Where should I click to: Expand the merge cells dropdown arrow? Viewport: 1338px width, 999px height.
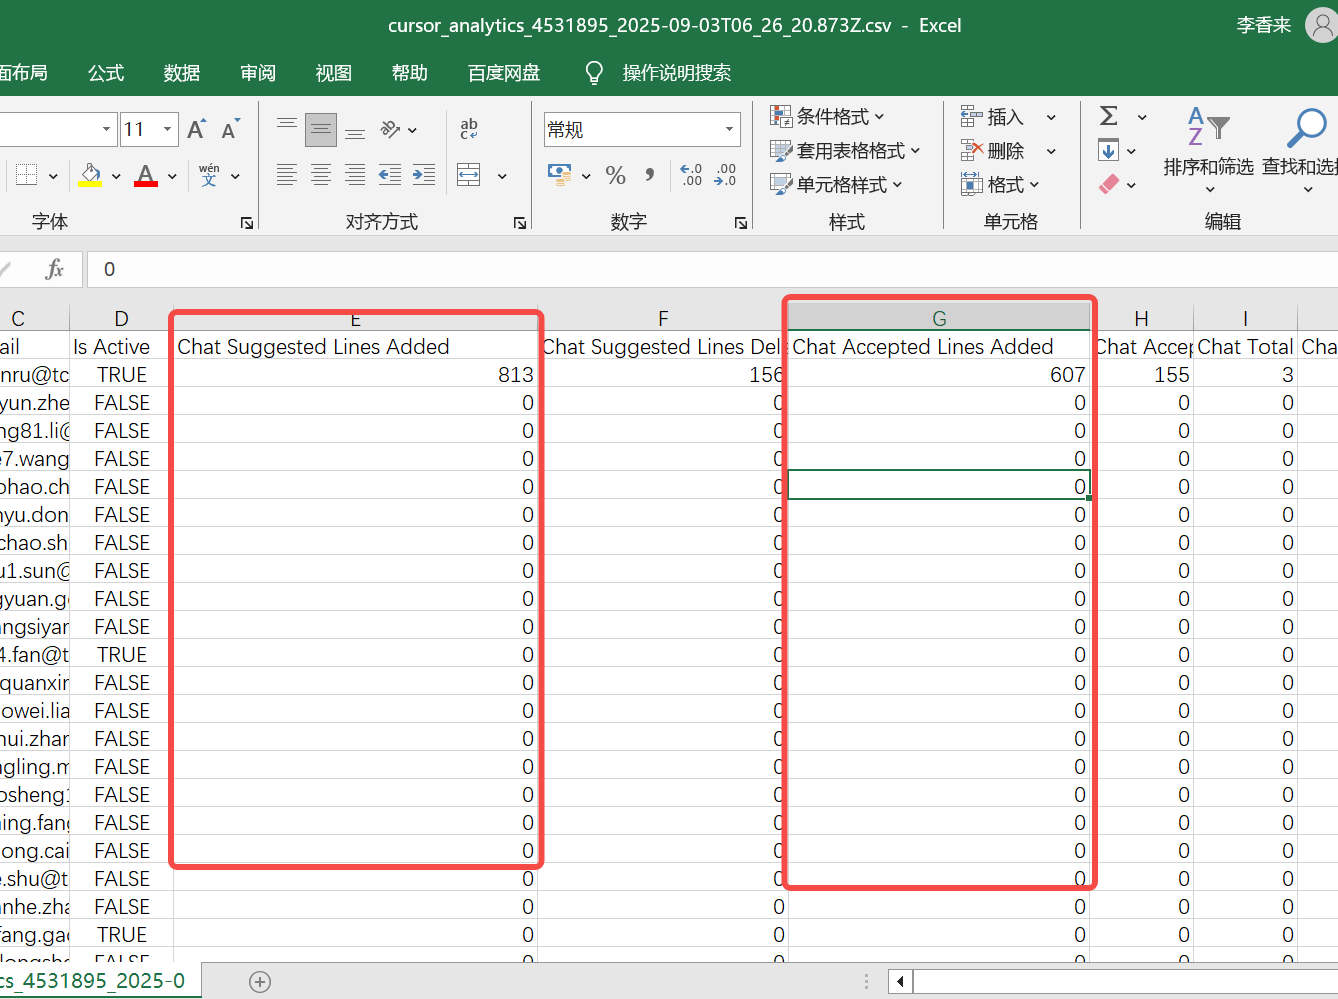coord(502,176)
